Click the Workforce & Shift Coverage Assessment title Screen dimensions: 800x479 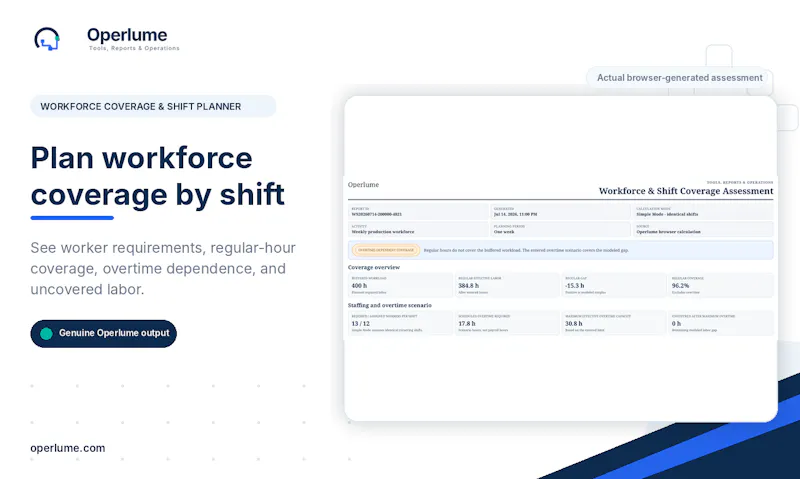pos(686,191)
